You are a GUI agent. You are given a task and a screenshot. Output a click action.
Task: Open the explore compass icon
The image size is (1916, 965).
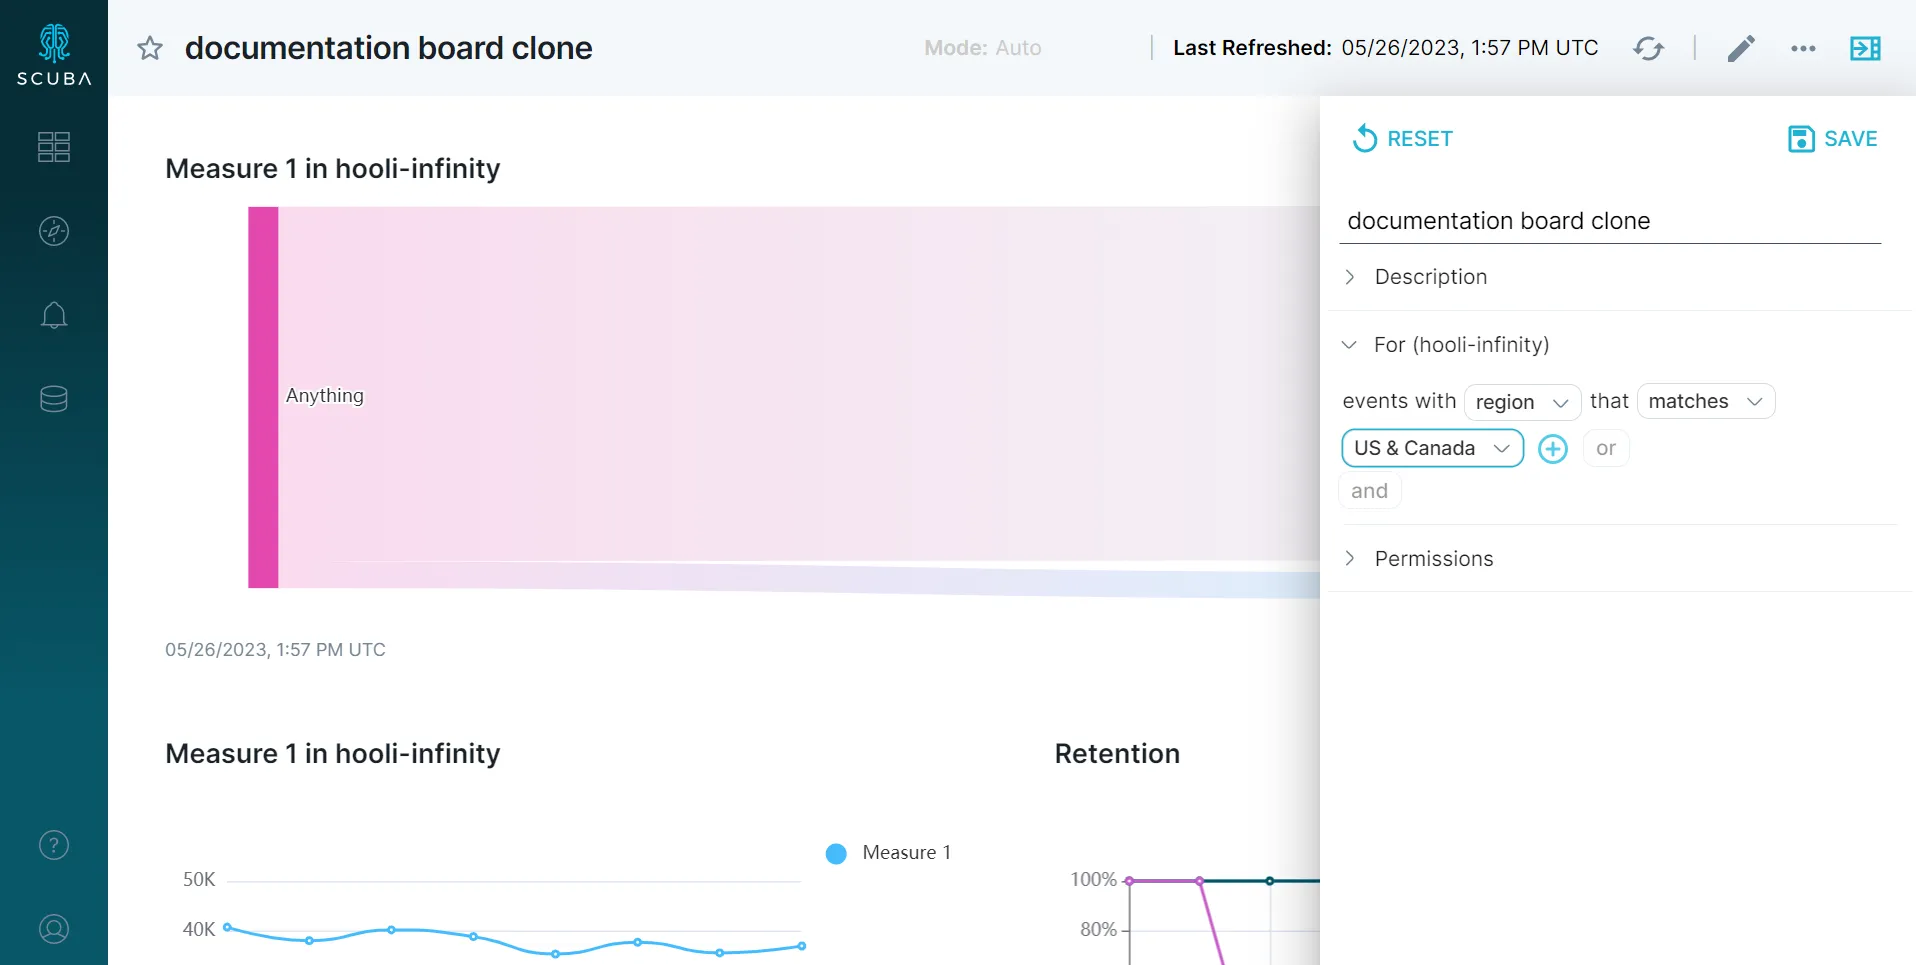point(54,231)
